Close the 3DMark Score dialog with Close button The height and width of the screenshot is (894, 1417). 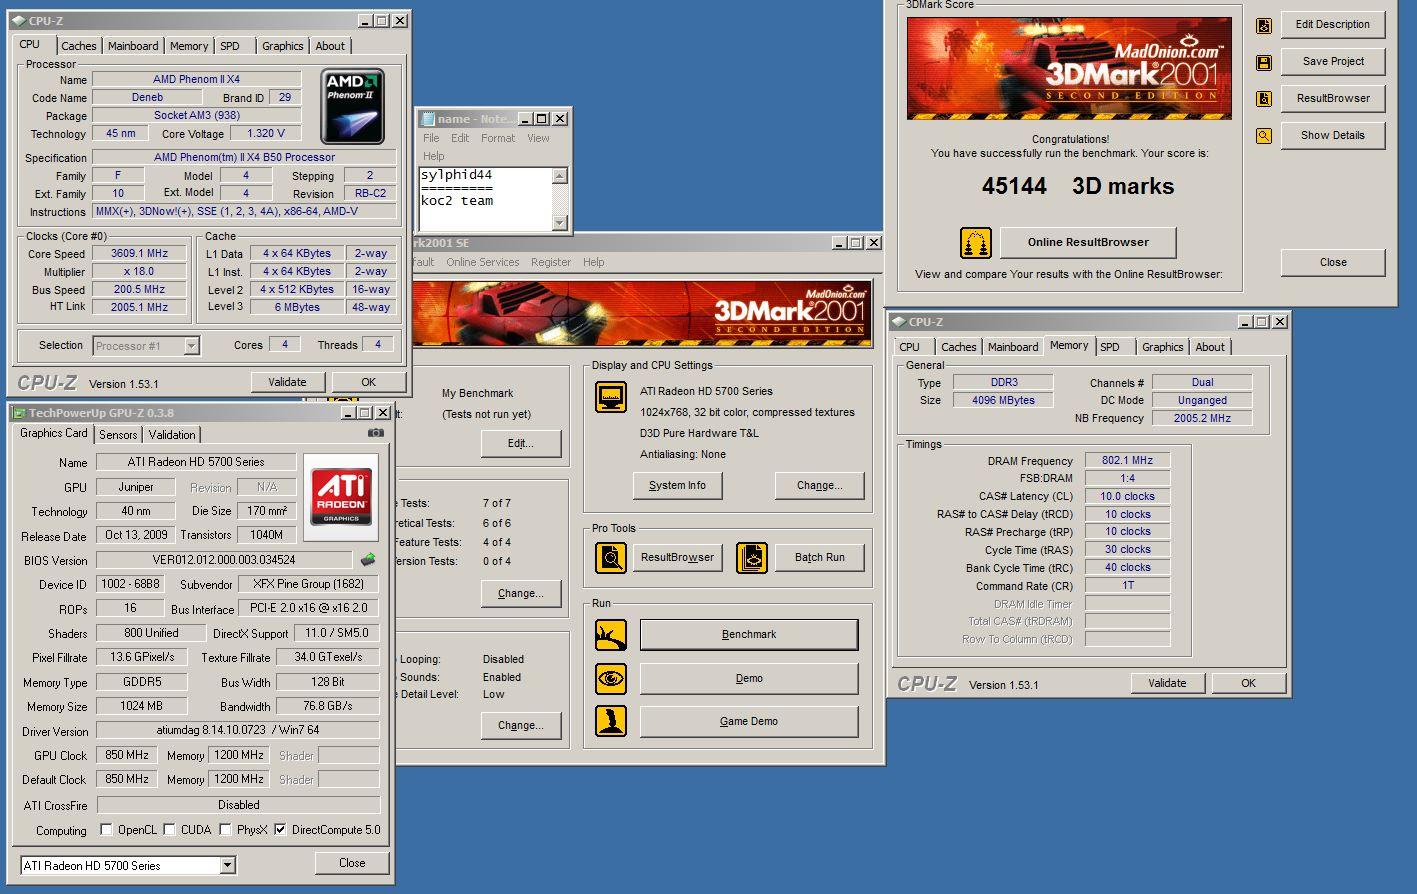pos(1333,262)
